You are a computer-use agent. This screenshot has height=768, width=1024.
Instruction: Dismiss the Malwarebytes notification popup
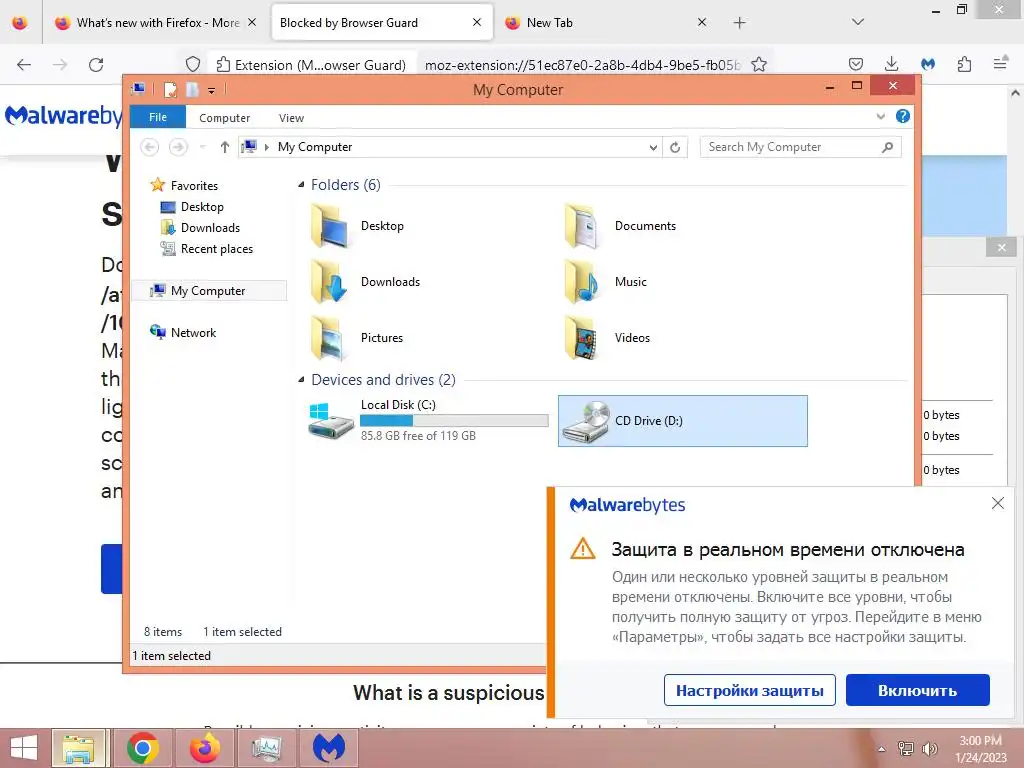[997, 503]
